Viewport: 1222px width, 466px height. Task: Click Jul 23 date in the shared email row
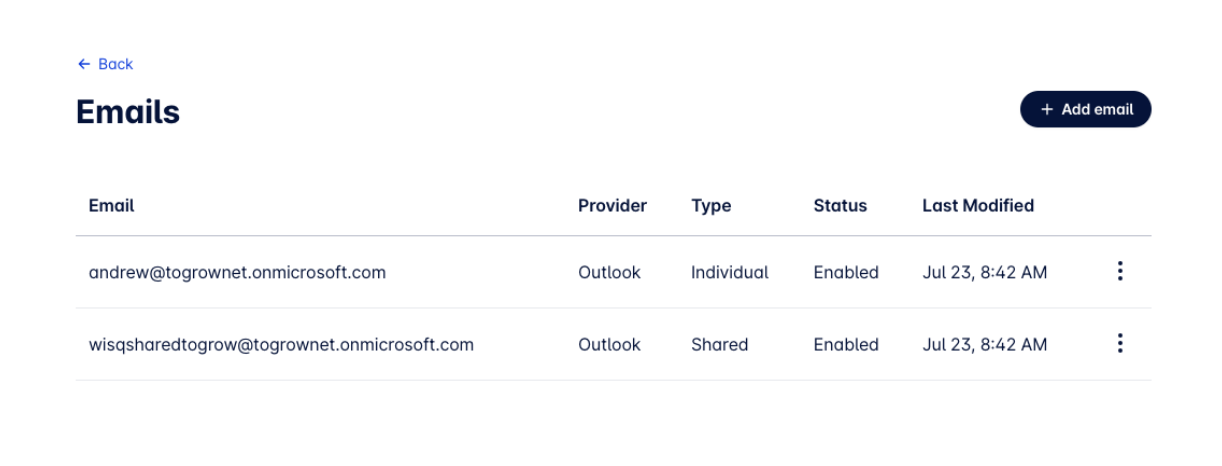(984, 345)
